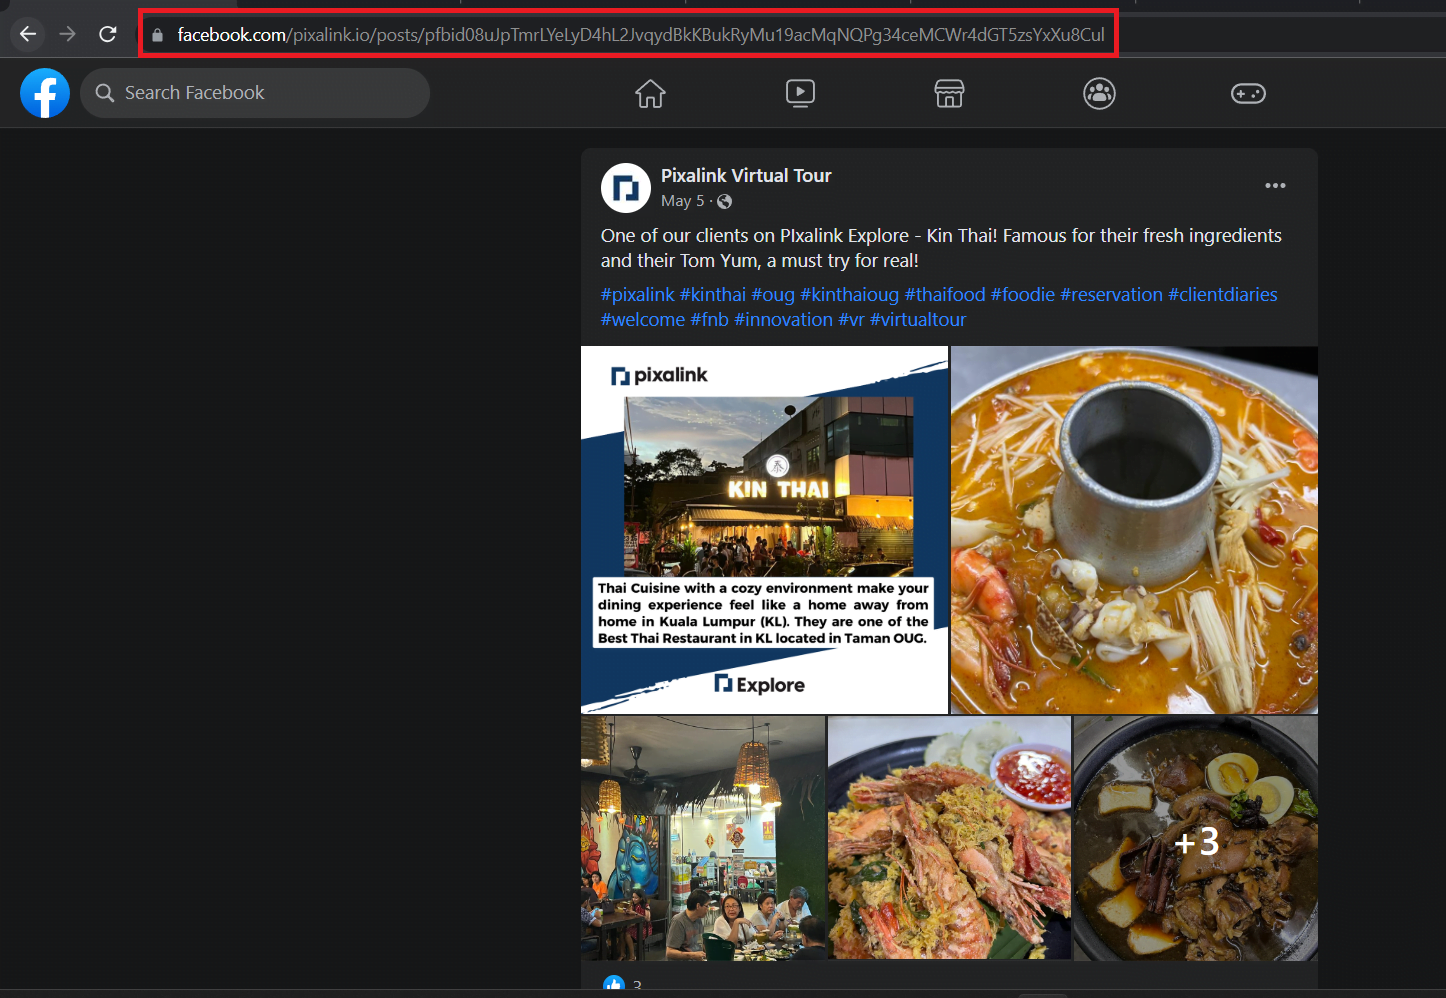
Task: Open Marketplace from the top navigation
Action: pyautogui.click(x=949, y=93)
